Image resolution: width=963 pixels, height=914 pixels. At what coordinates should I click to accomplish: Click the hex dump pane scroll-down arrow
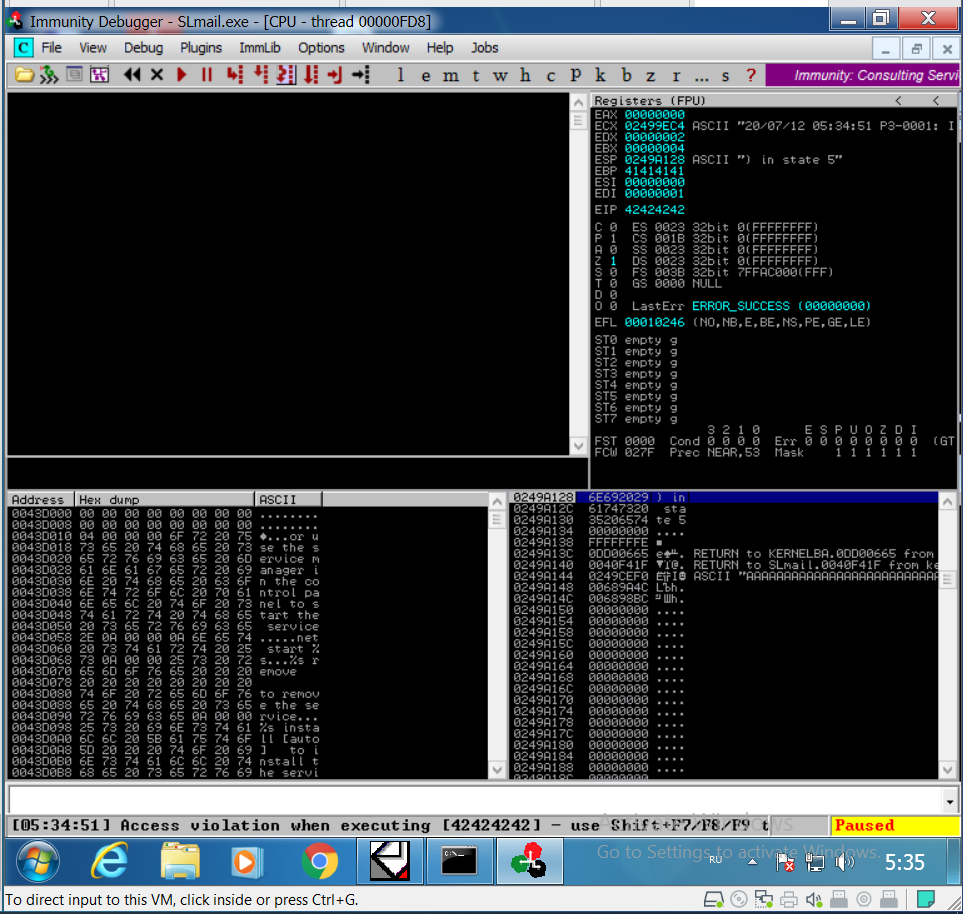(497, 770)
